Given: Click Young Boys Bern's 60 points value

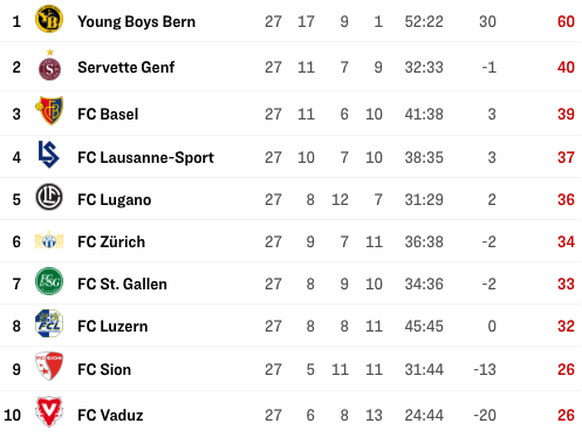Looking at the screenshot, I should [x=566, y=22].
